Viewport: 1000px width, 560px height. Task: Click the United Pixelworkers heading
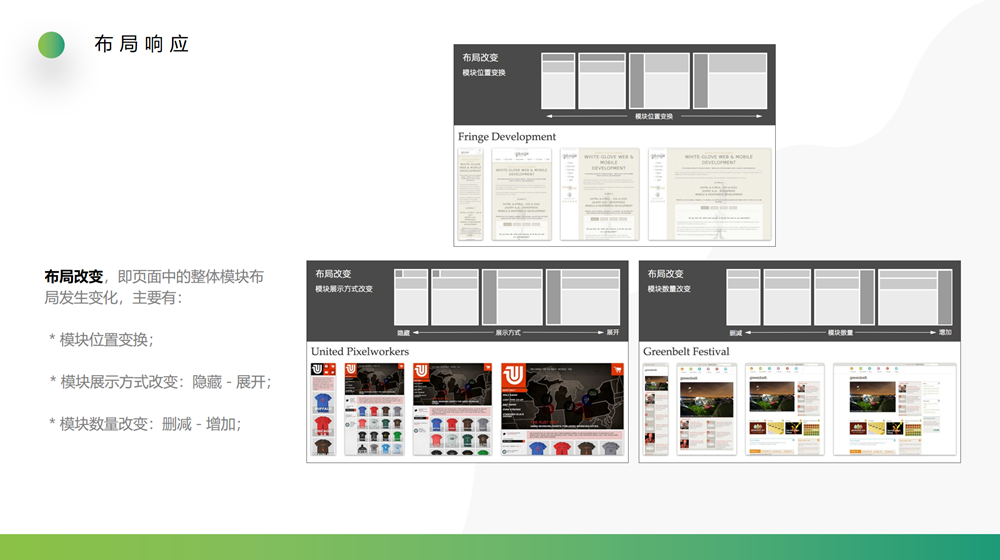coord(360,352)
